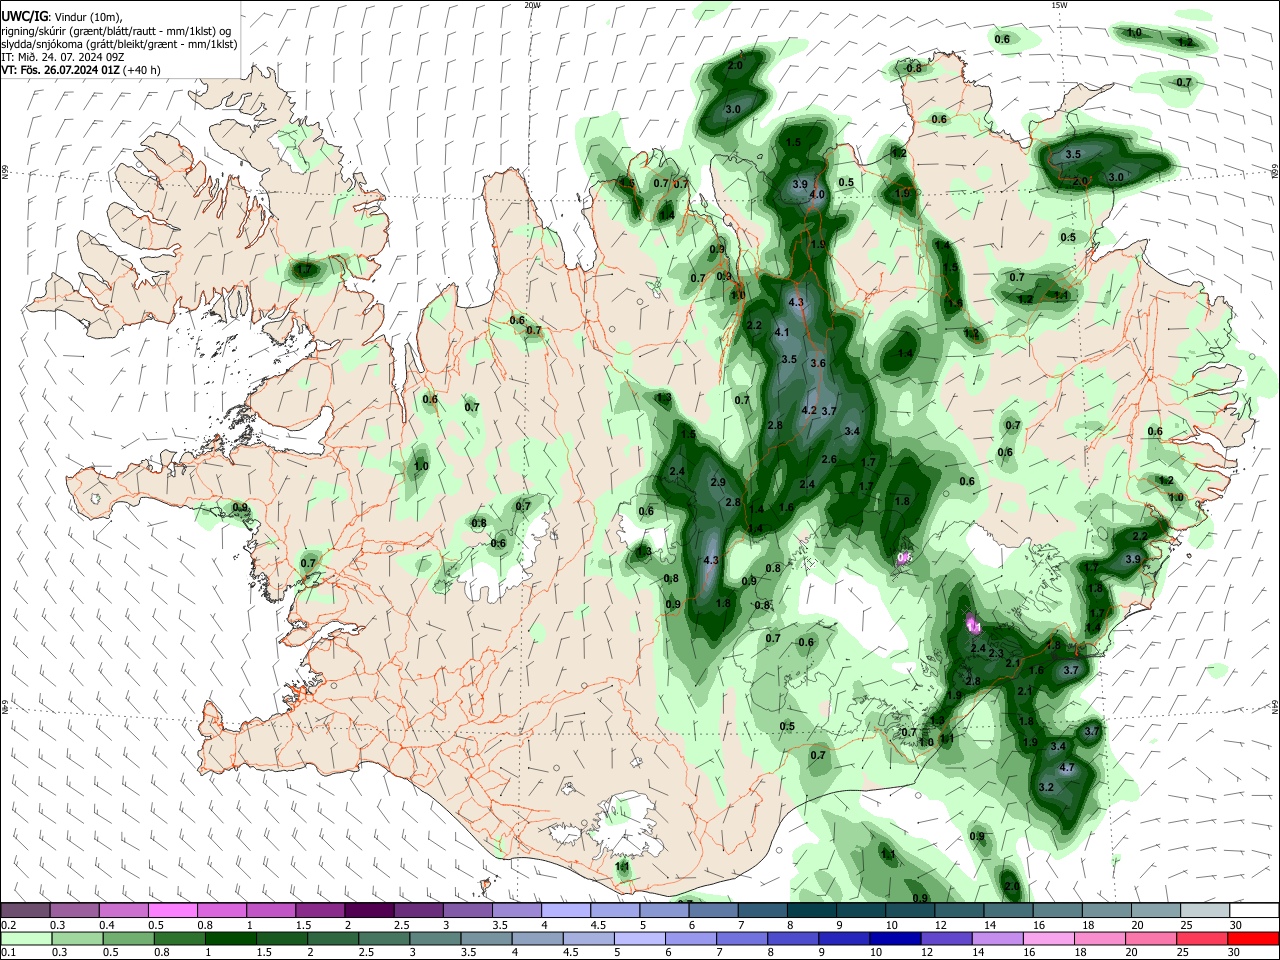Click the lower legend 10–12 deep blue swatch

click(895, 938)
